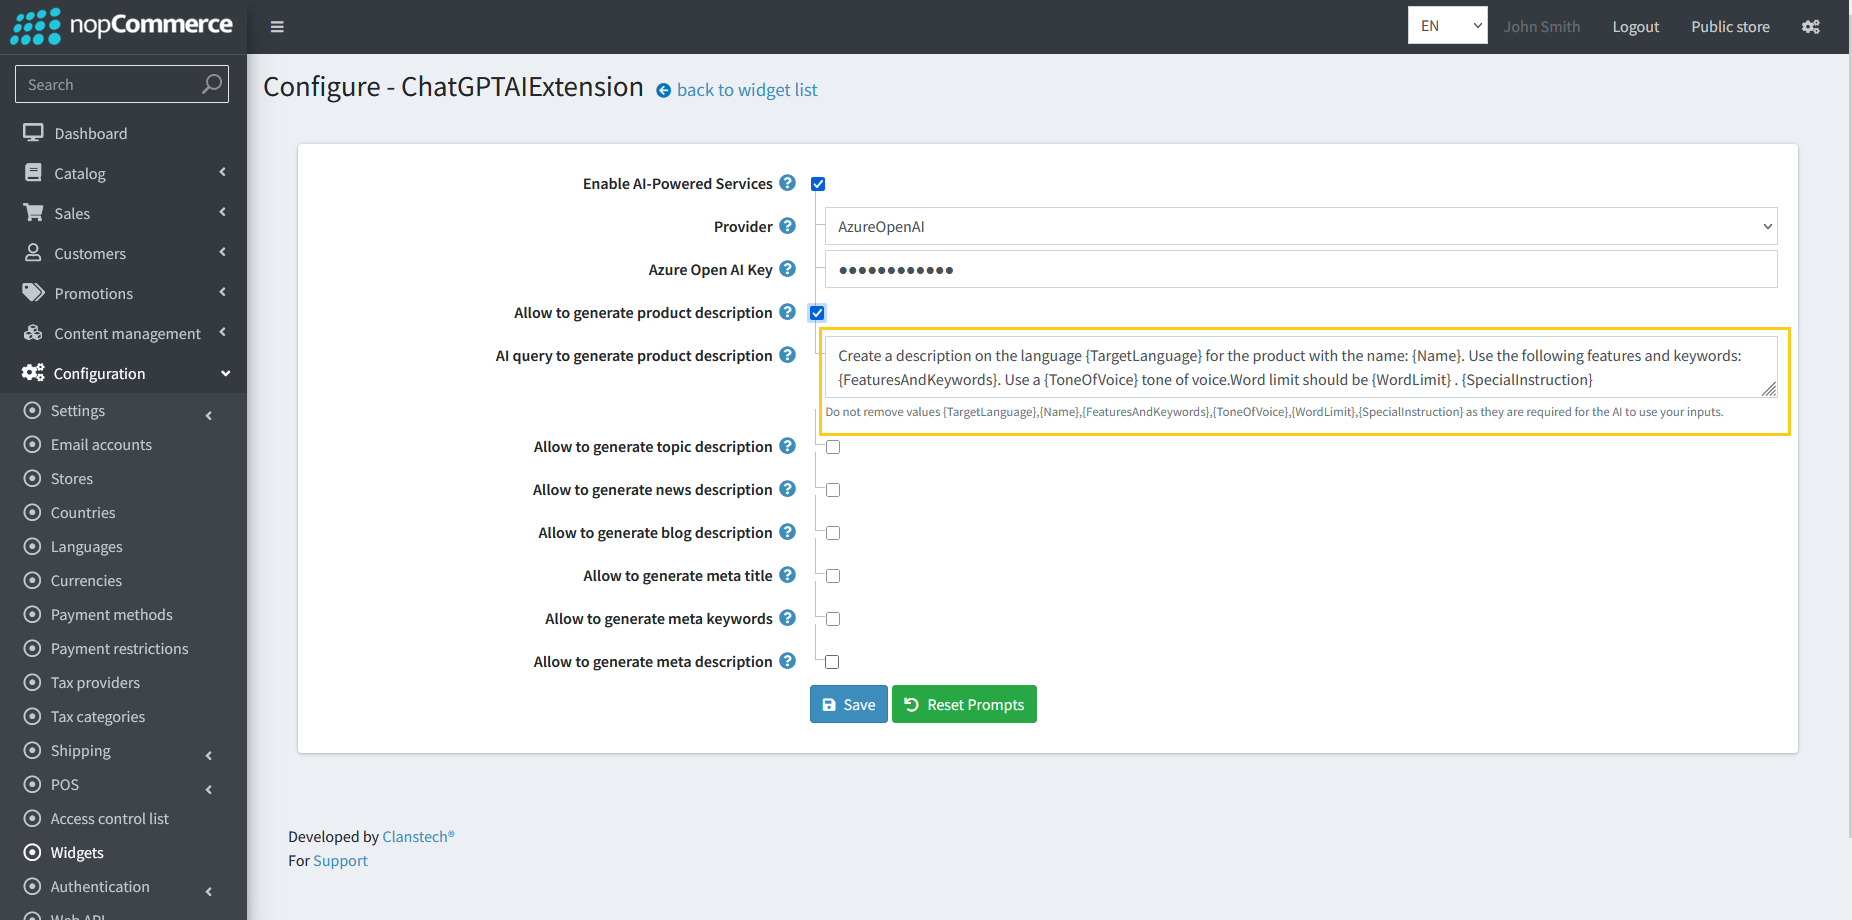Click the search magnifier icon

tap(211, 84)
